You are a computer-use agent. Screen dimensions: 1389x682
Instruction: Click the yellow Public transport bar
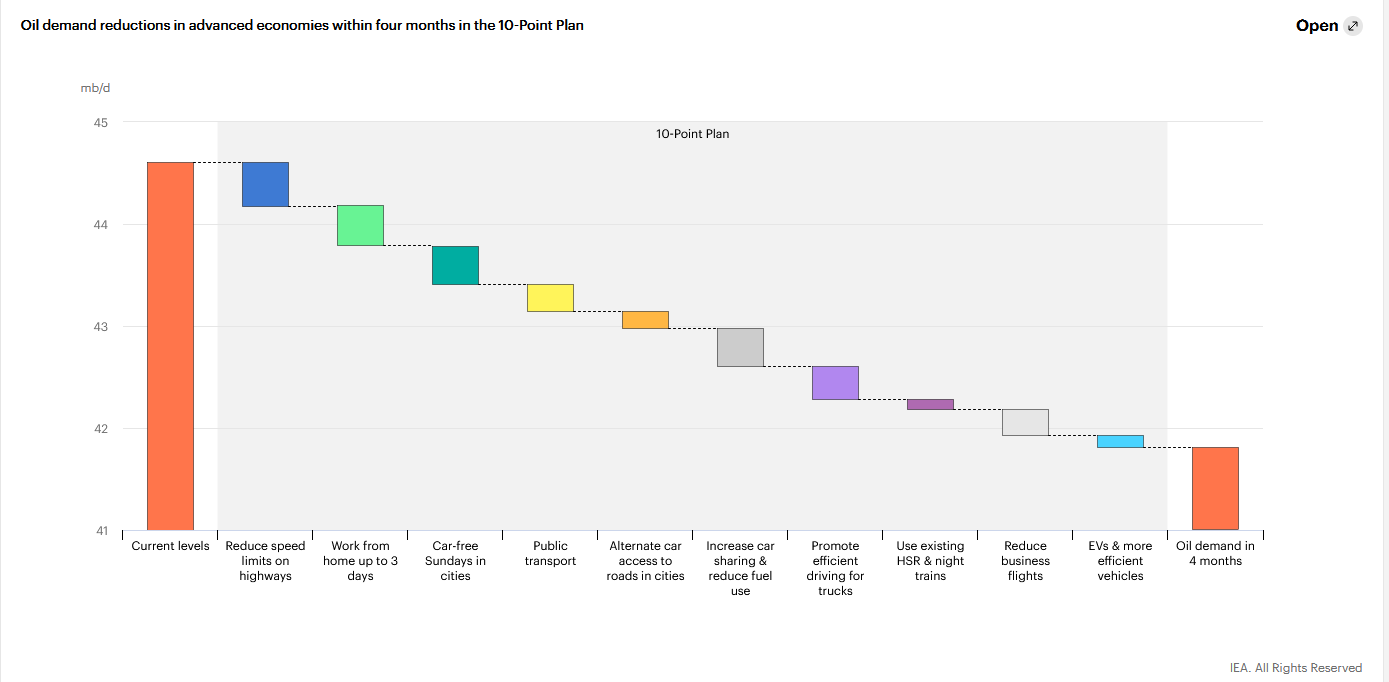(x=550, y=298)
